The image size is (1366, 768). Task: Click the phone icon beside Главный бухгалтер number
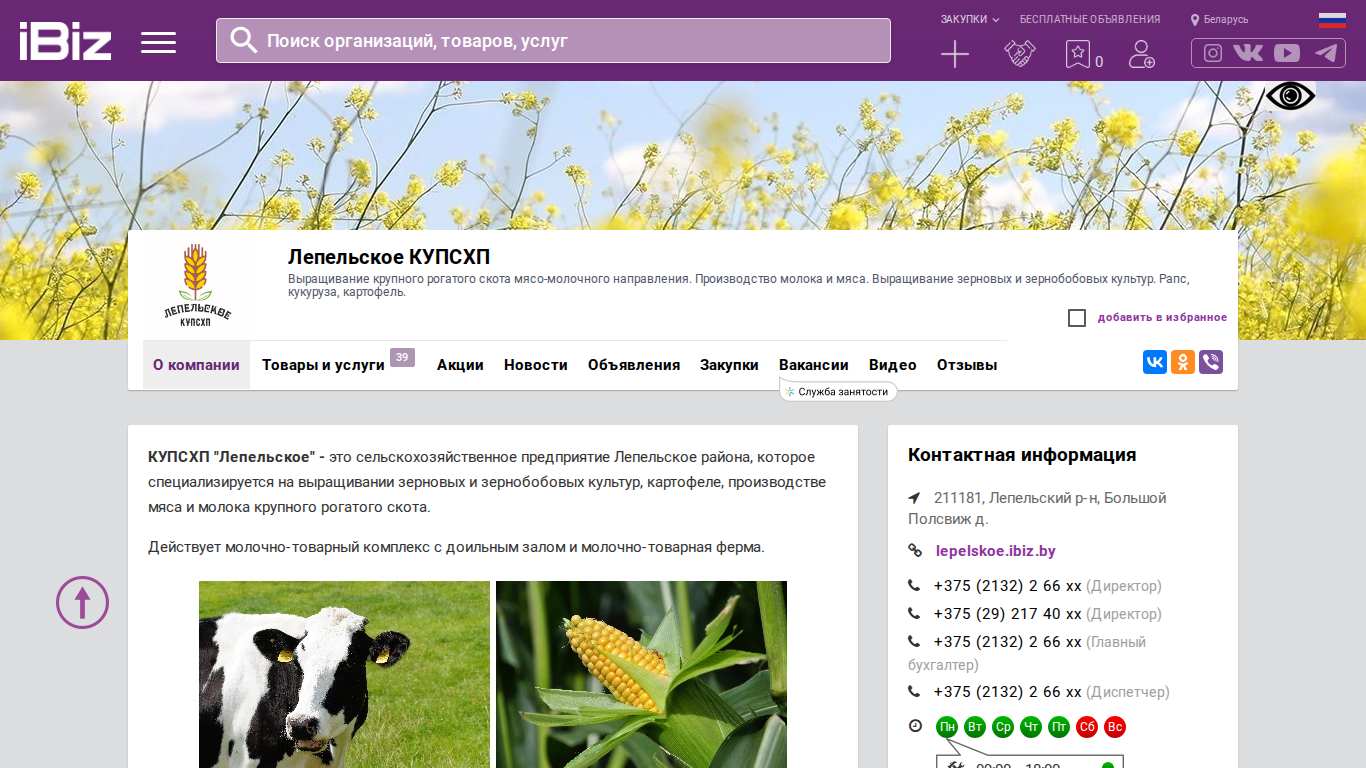[x=914, y=641]
